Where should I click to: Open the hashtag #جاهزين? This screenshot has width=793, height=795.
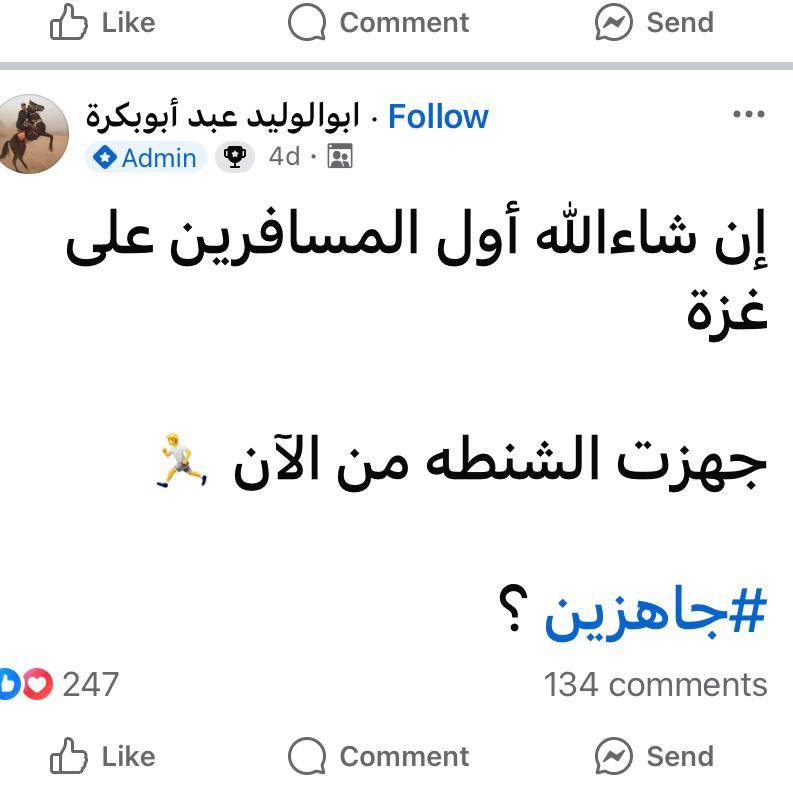pyautogui.click(x=654, y=613)
